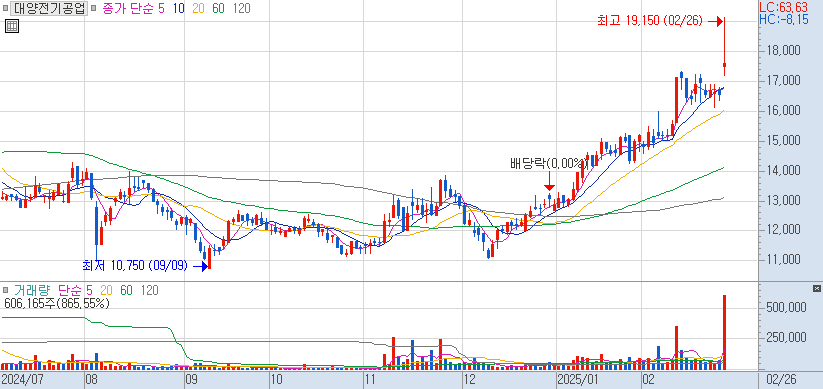This screenshot has height=389, width=823.
Task: Click the 09 month date label
Action: (x=193, y=379)
